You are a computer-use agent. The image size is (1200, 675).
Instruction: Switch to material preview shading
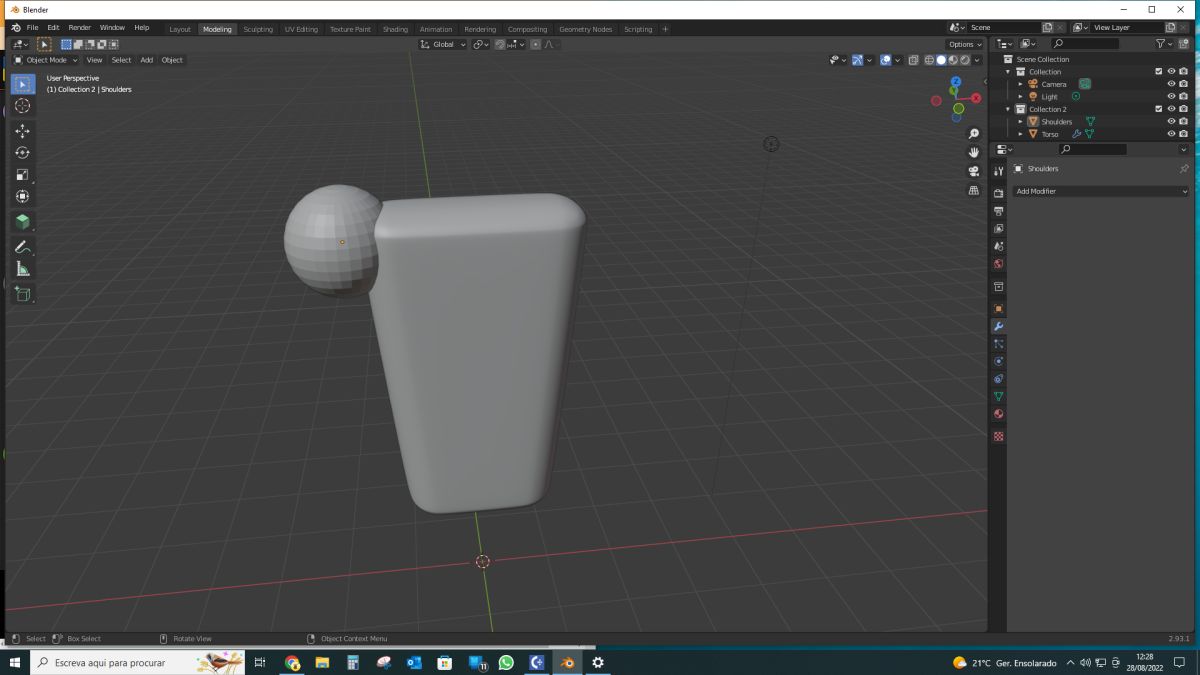coord(953,60)
